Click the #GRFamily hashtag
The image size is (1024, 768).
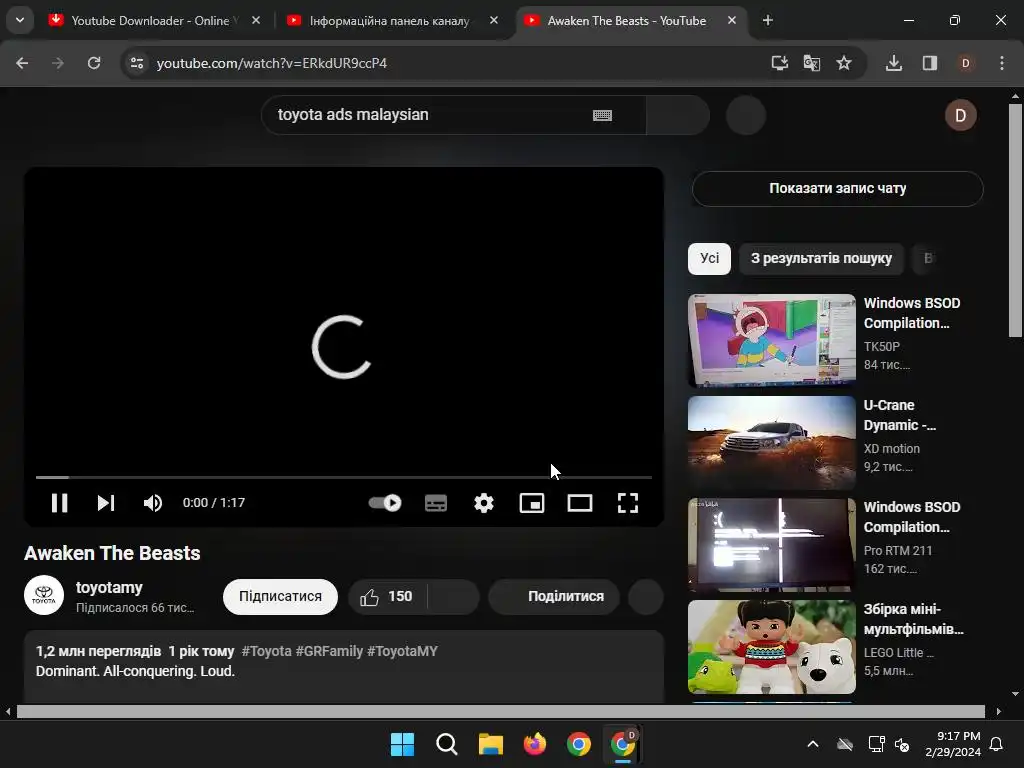329,651
